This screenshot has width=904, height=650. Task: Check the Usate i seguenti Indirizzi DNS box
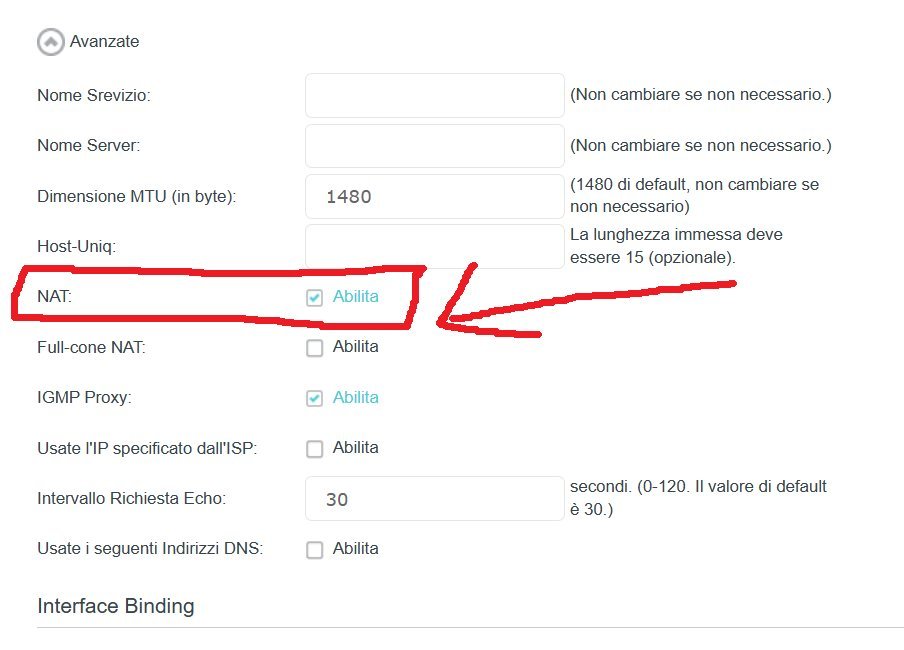click(315, 550)
